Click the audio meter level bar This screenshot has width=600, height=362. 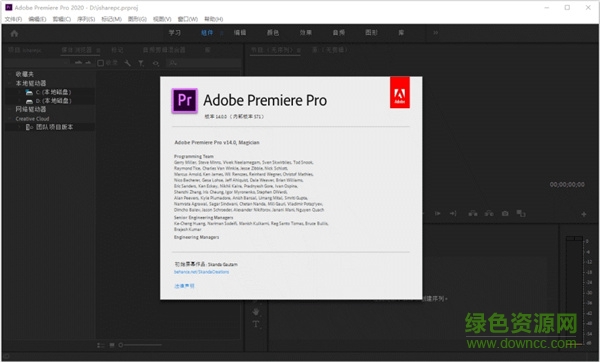point(574,292)
